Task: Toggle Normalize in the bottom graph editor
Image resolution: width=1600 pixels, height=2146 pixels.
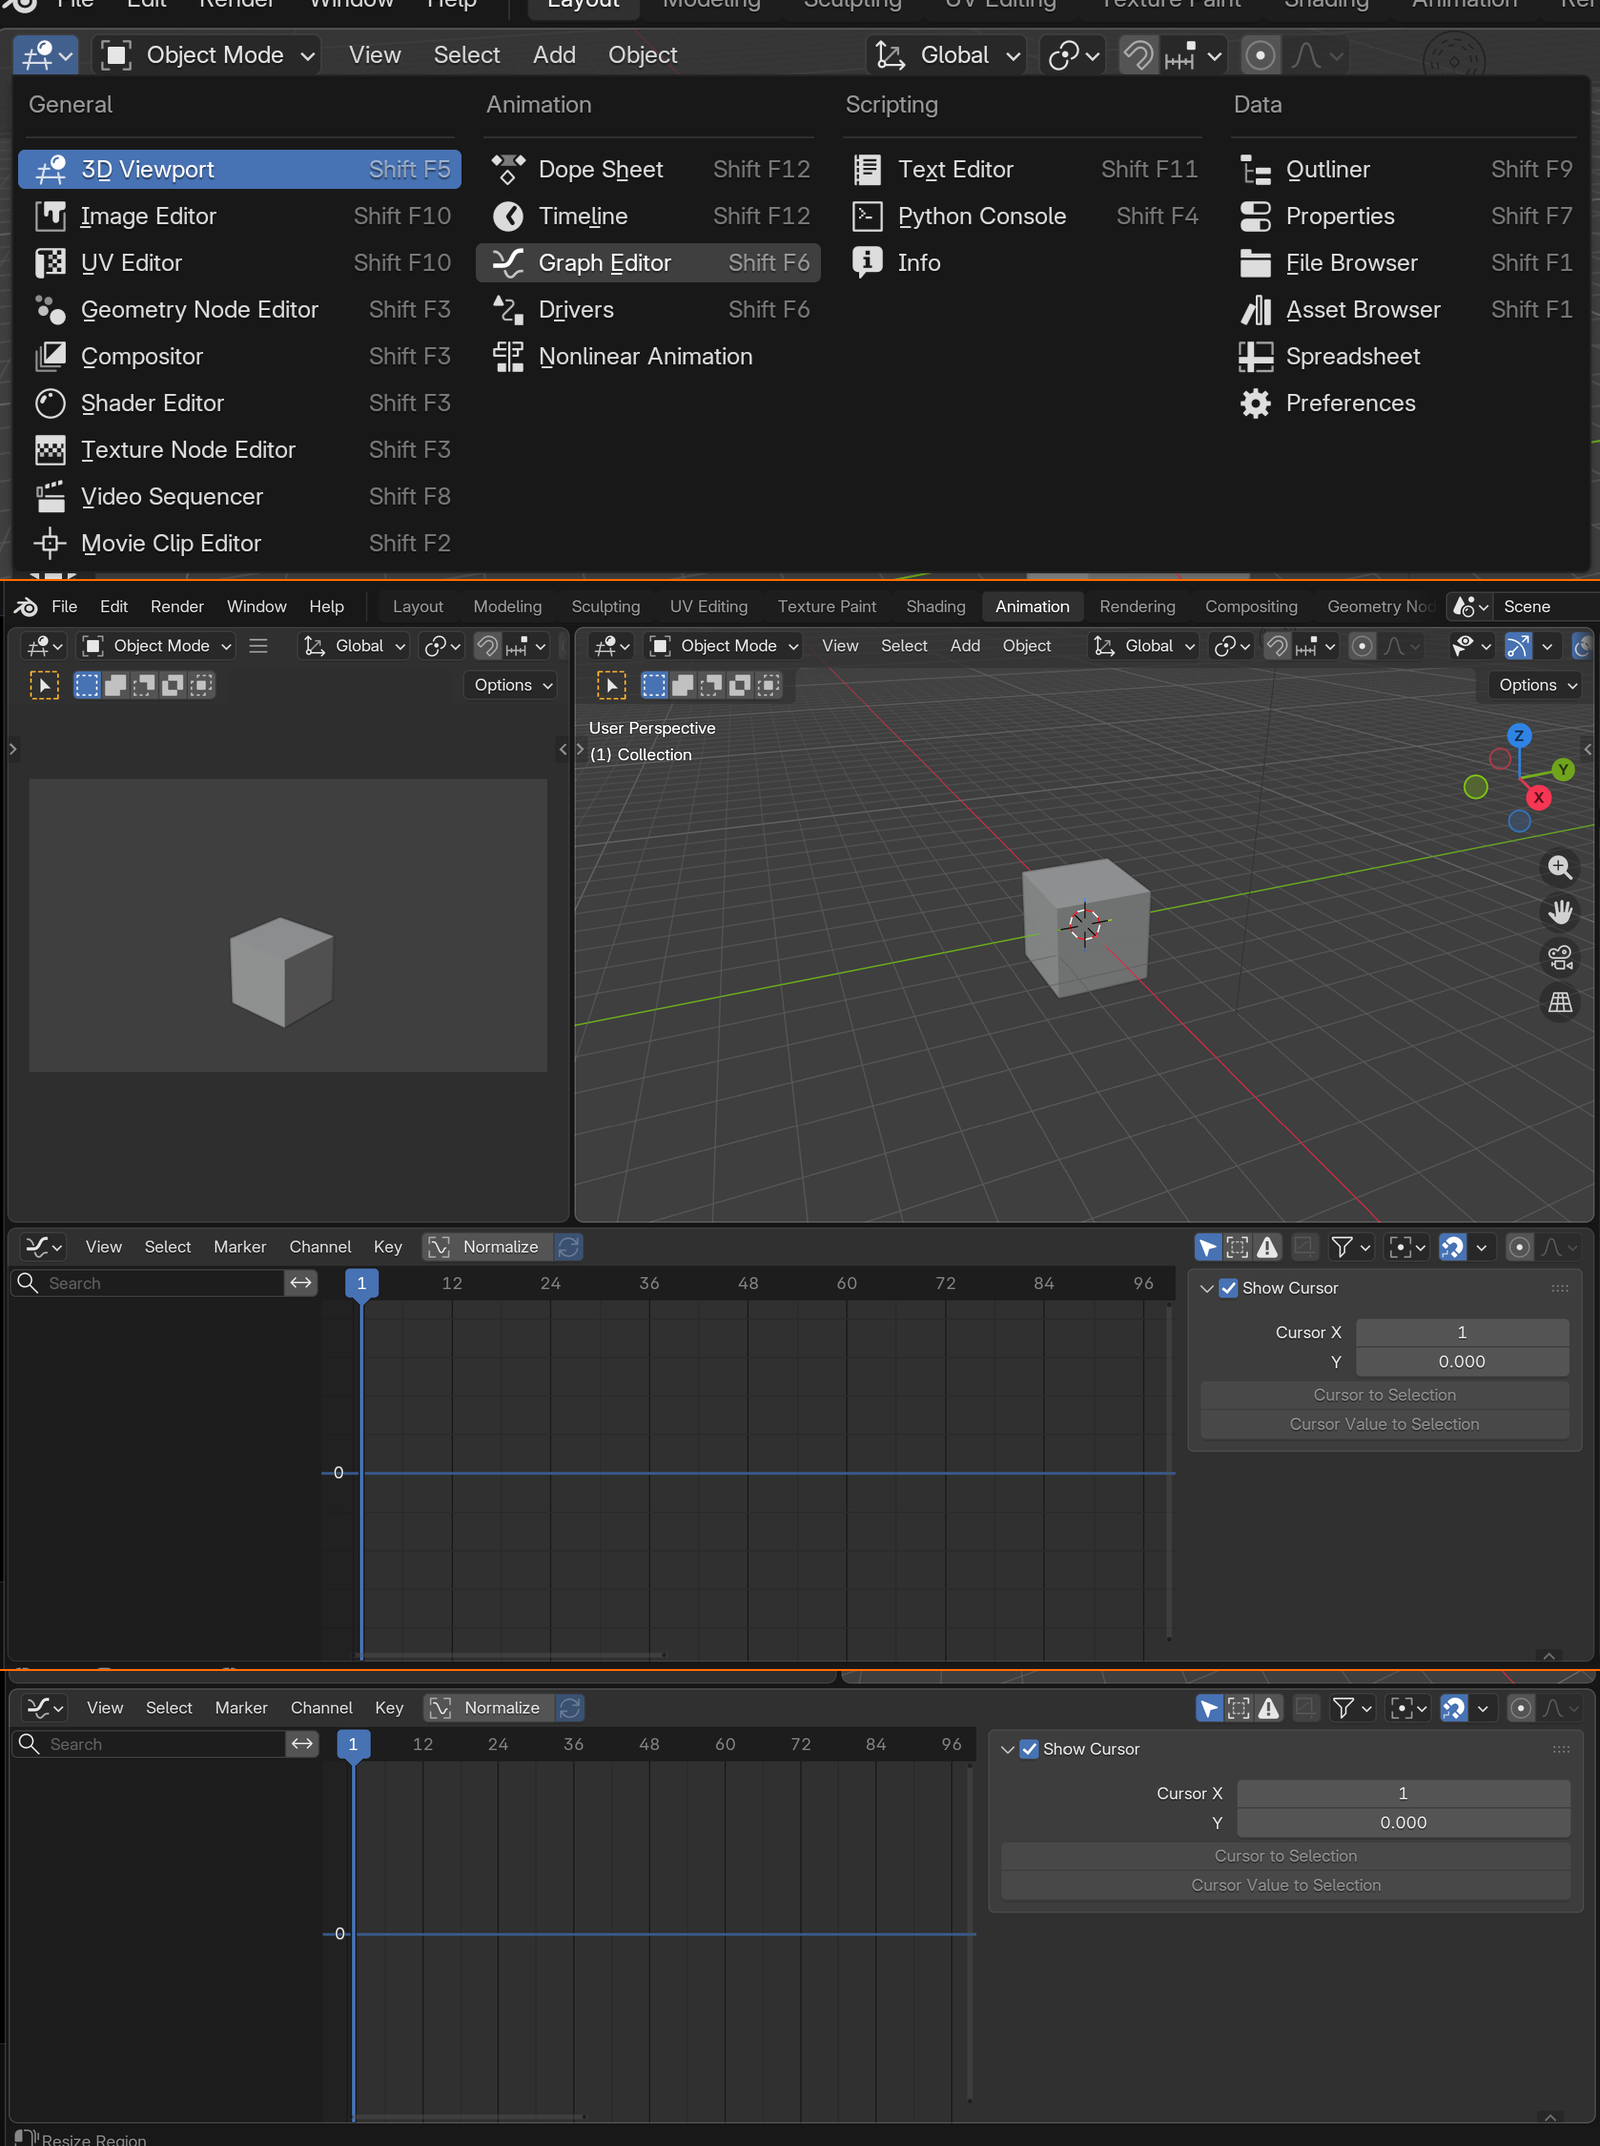Action: (487, 1708)
